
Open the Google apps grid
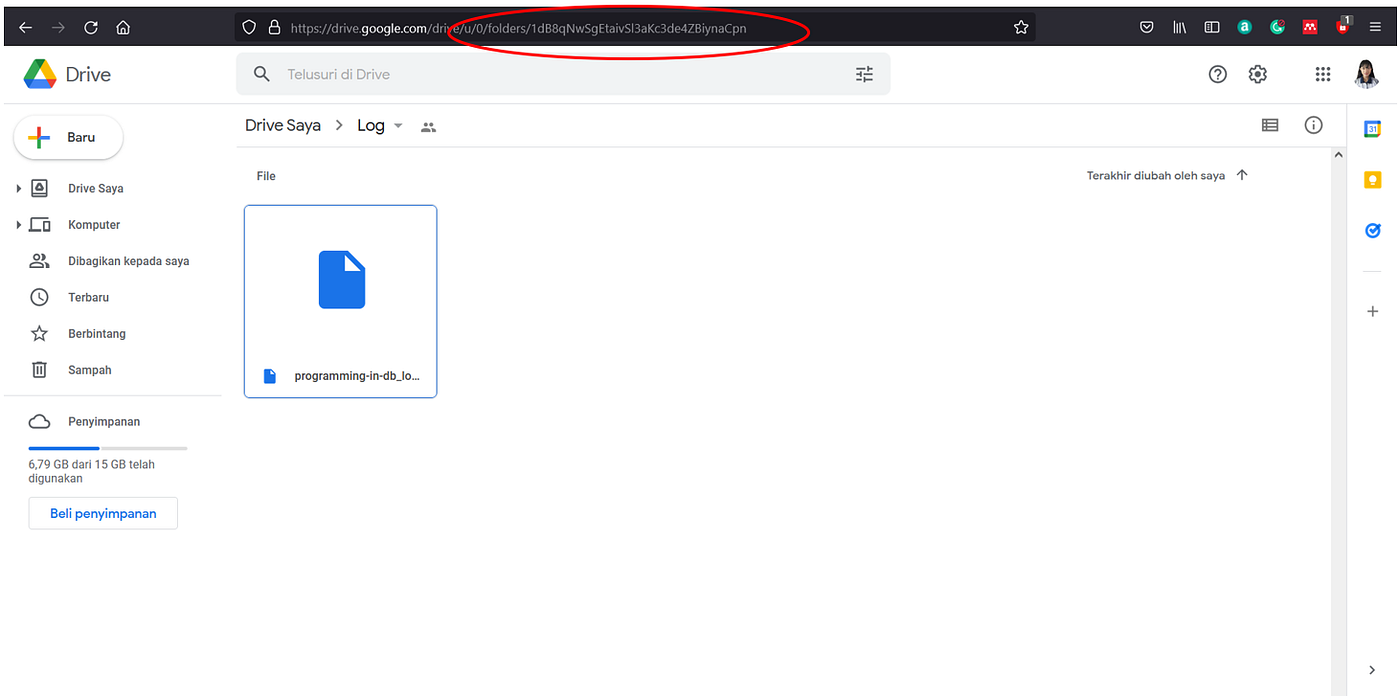point(1322,73)
